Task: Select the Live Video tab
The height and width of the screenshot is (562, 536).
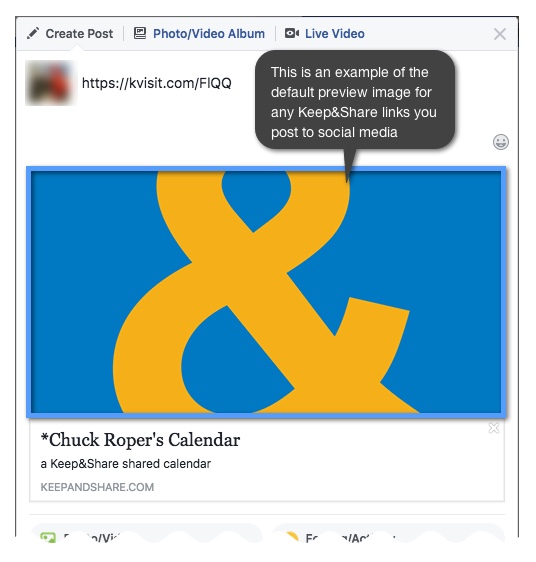Action: pos(325,34)
